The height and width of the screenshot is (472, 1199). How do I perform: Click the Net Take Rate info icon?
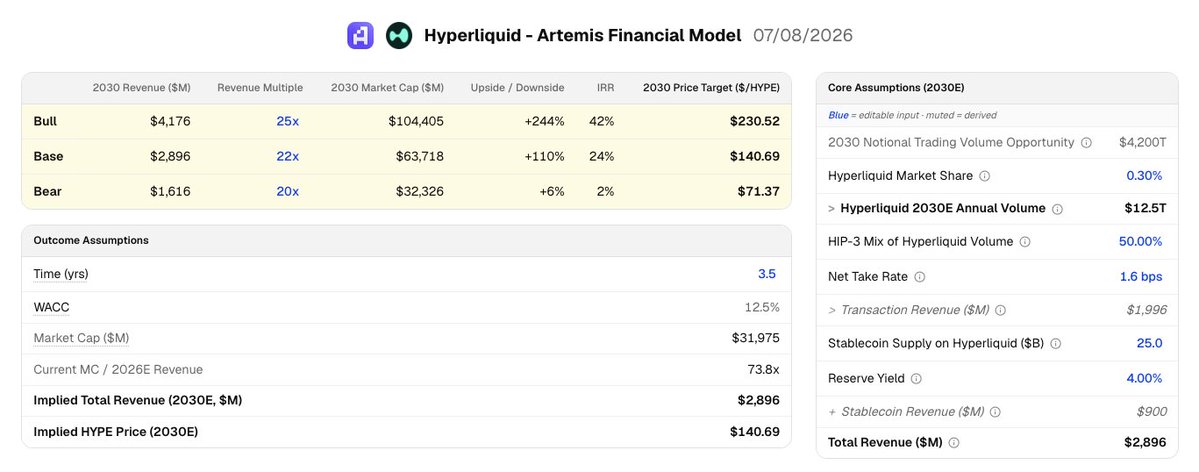pos(920,277)
